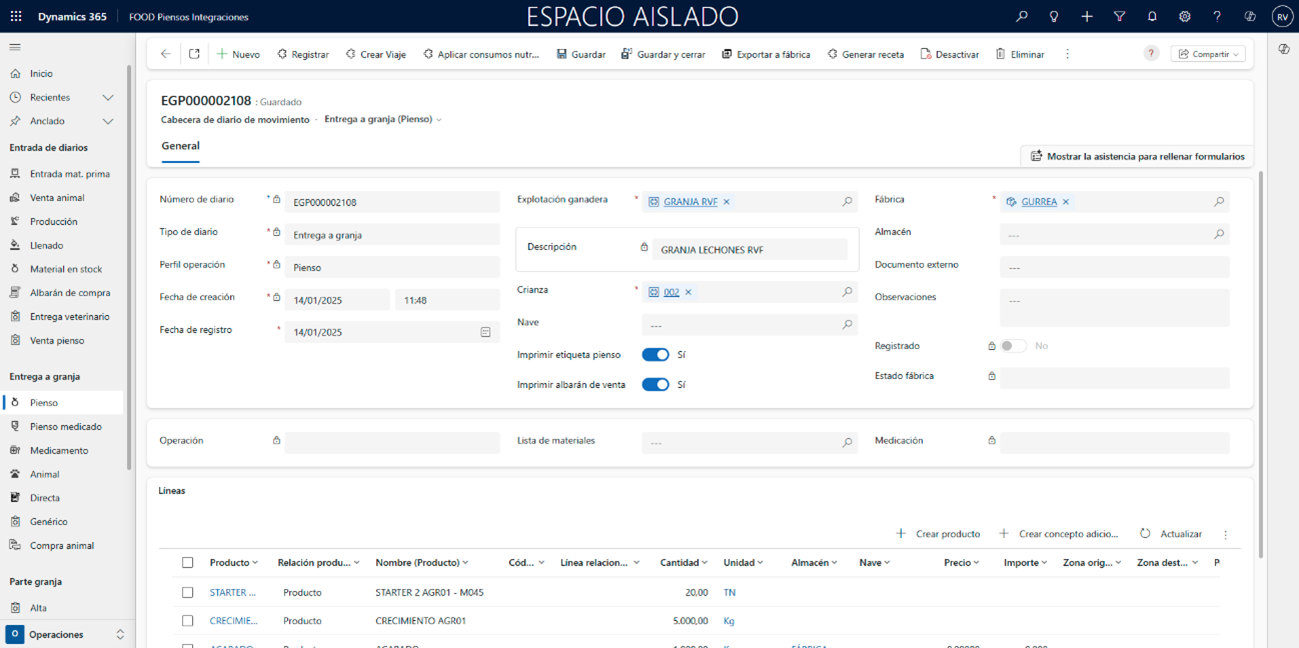
Task: Click the search magnifier in top bar
Action: (x=1021, y=17)
